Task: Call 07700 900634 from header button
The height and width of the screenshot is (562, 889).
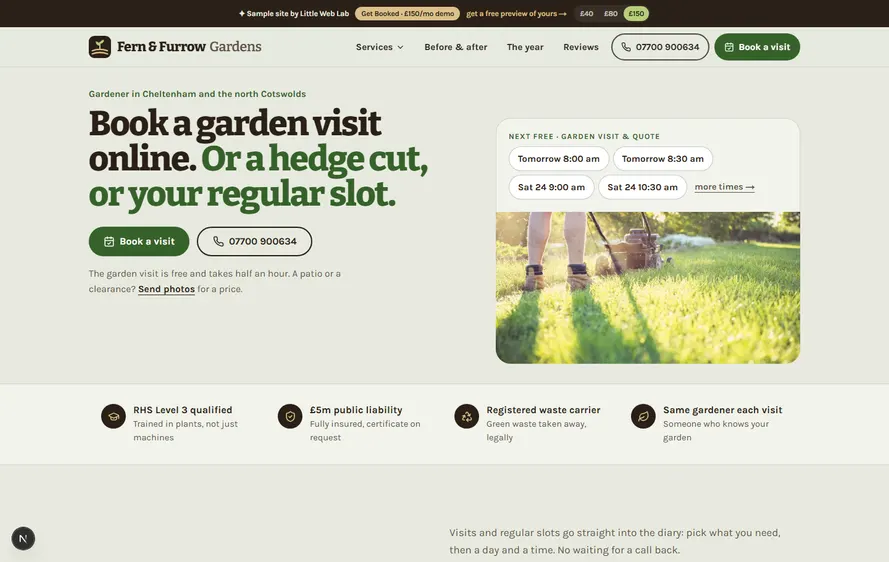Action: 660,47
